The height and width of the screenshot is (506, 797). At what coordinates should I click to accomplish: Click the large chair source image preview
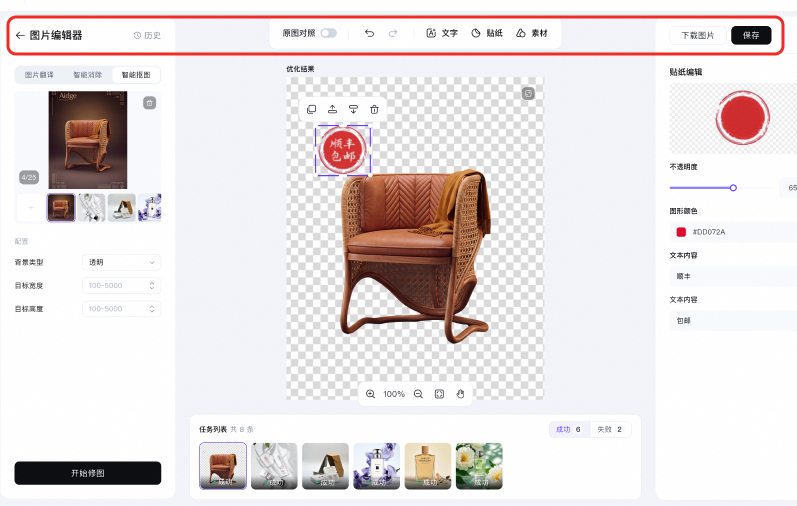pos(87,140)
